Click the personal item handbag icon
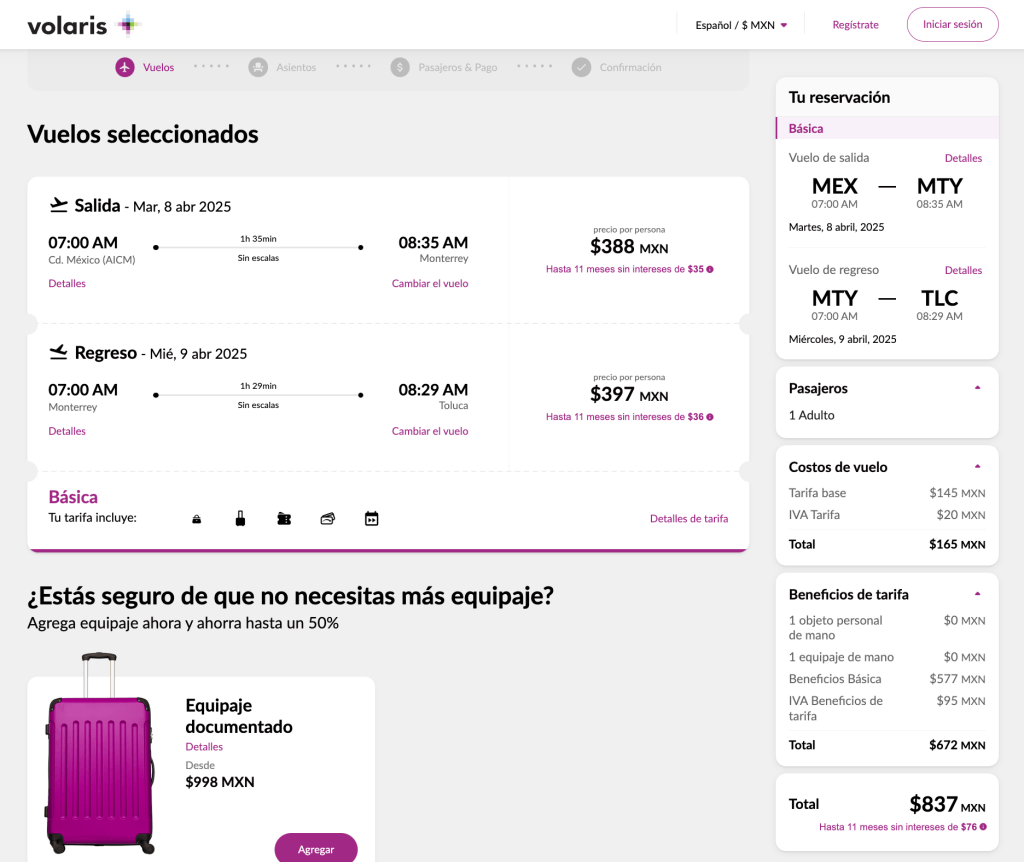1024x862 pixels. click(x=197, y=519)
